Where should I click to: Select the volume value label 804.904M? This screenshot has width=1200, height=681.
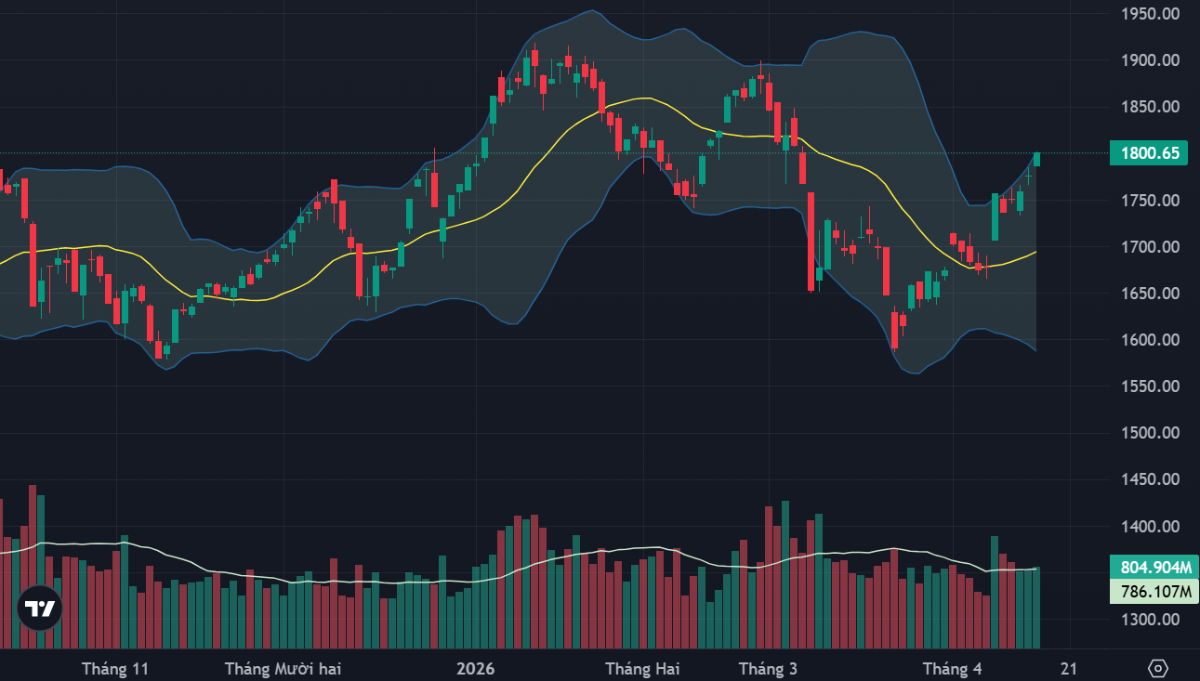tap(1153, 567)
